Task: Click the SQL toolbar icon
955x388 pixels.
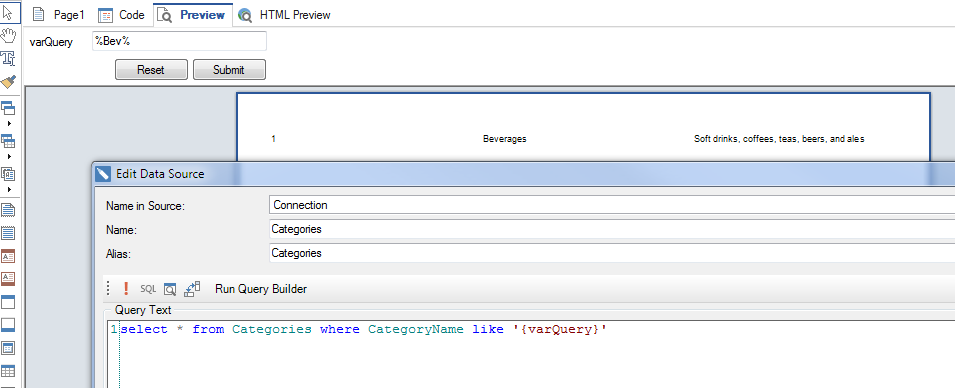Action: (148, 289)
